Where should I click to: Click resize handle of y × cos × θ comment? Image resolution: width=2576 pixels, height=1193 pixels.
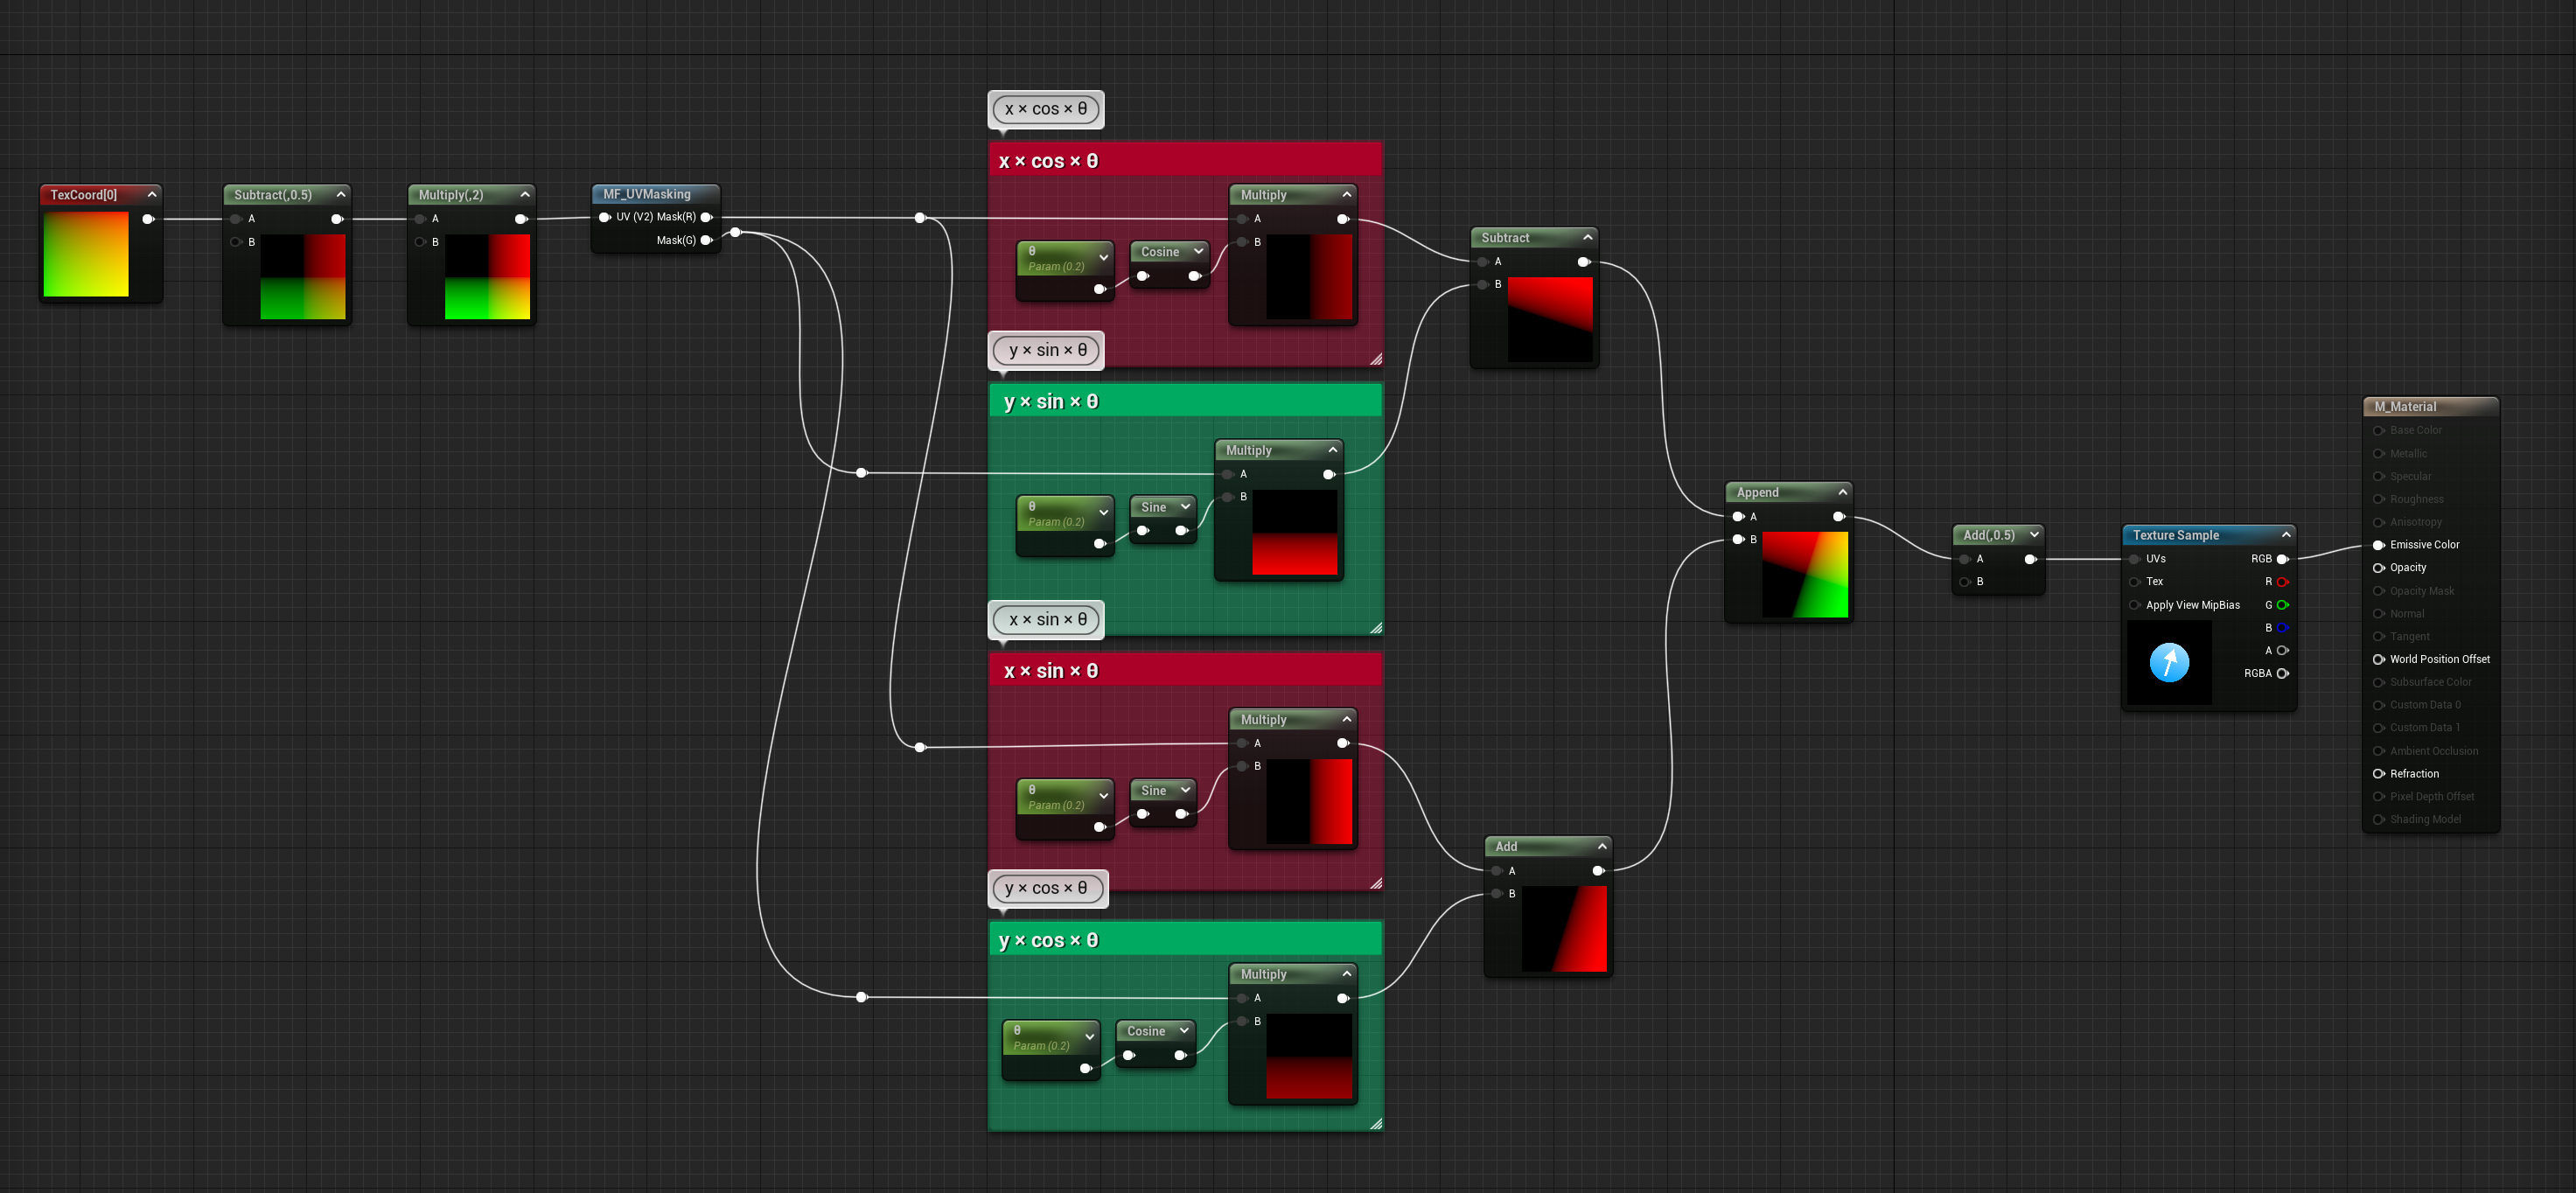coord(1376,1124)
